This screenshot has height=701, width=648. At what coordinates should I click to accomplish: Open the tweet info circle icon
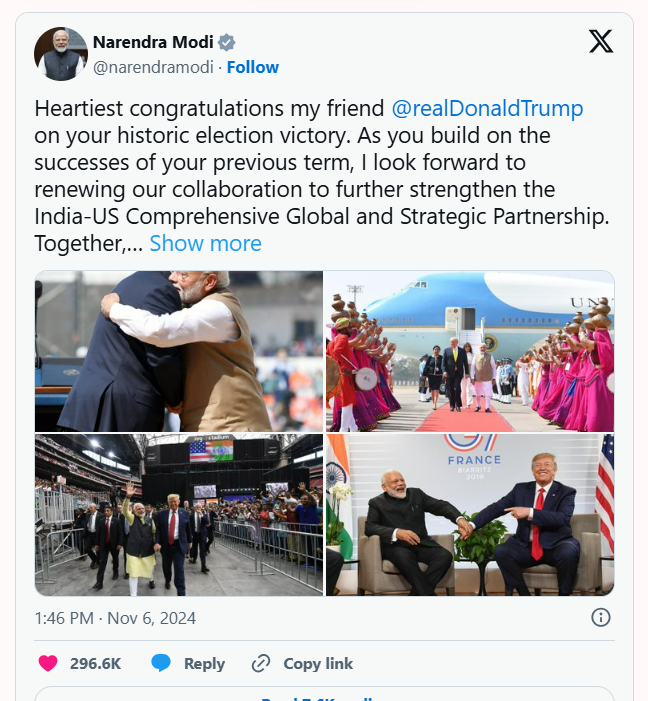pos(601,617)
